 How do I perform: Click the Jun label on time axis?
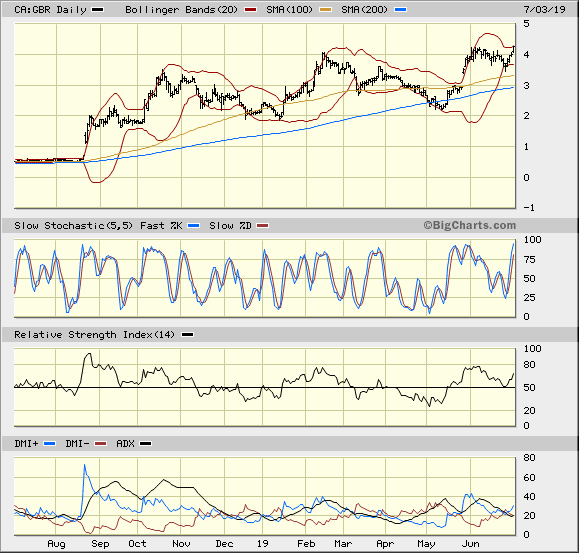(x=470, y=544)
